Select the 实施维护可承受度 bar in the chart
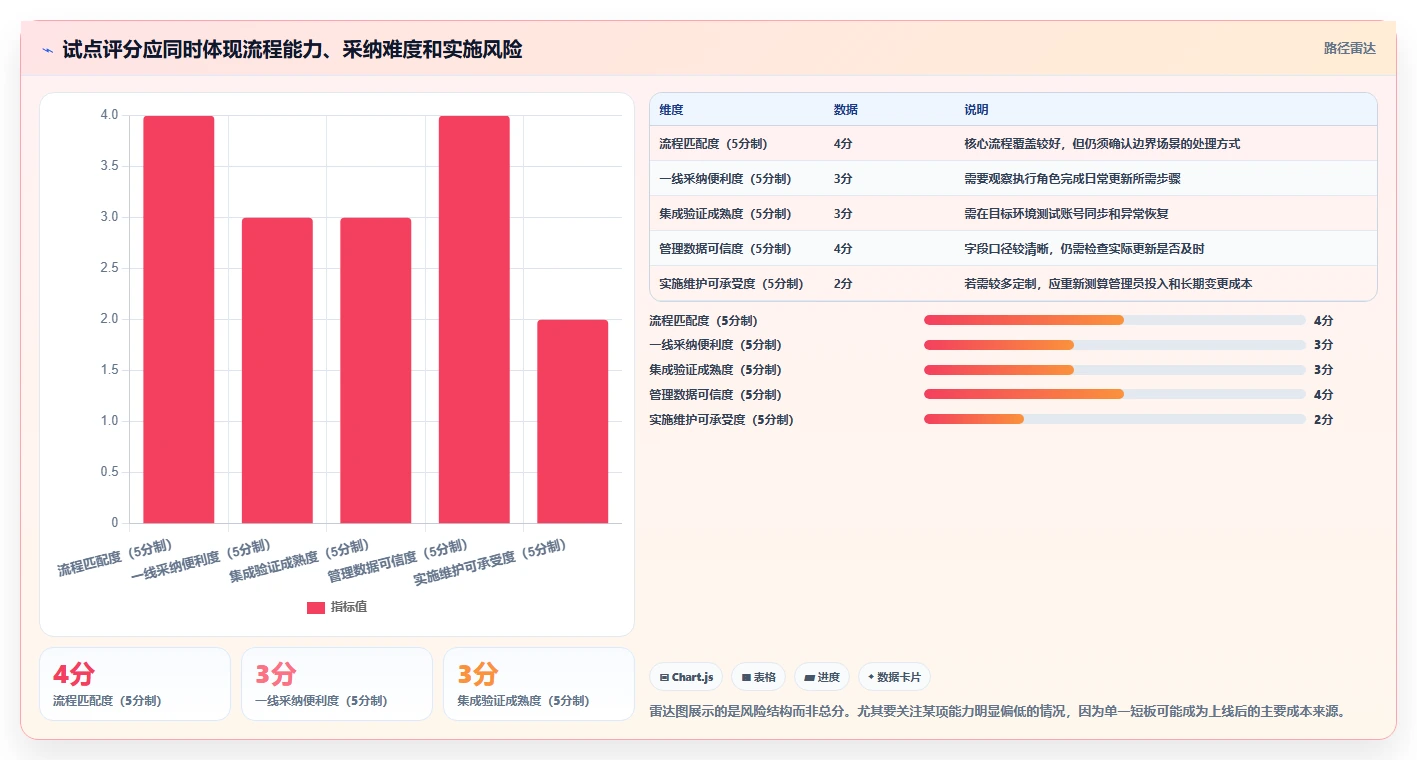The width and height of the screenshot is (1417, 760). [572, 421]
